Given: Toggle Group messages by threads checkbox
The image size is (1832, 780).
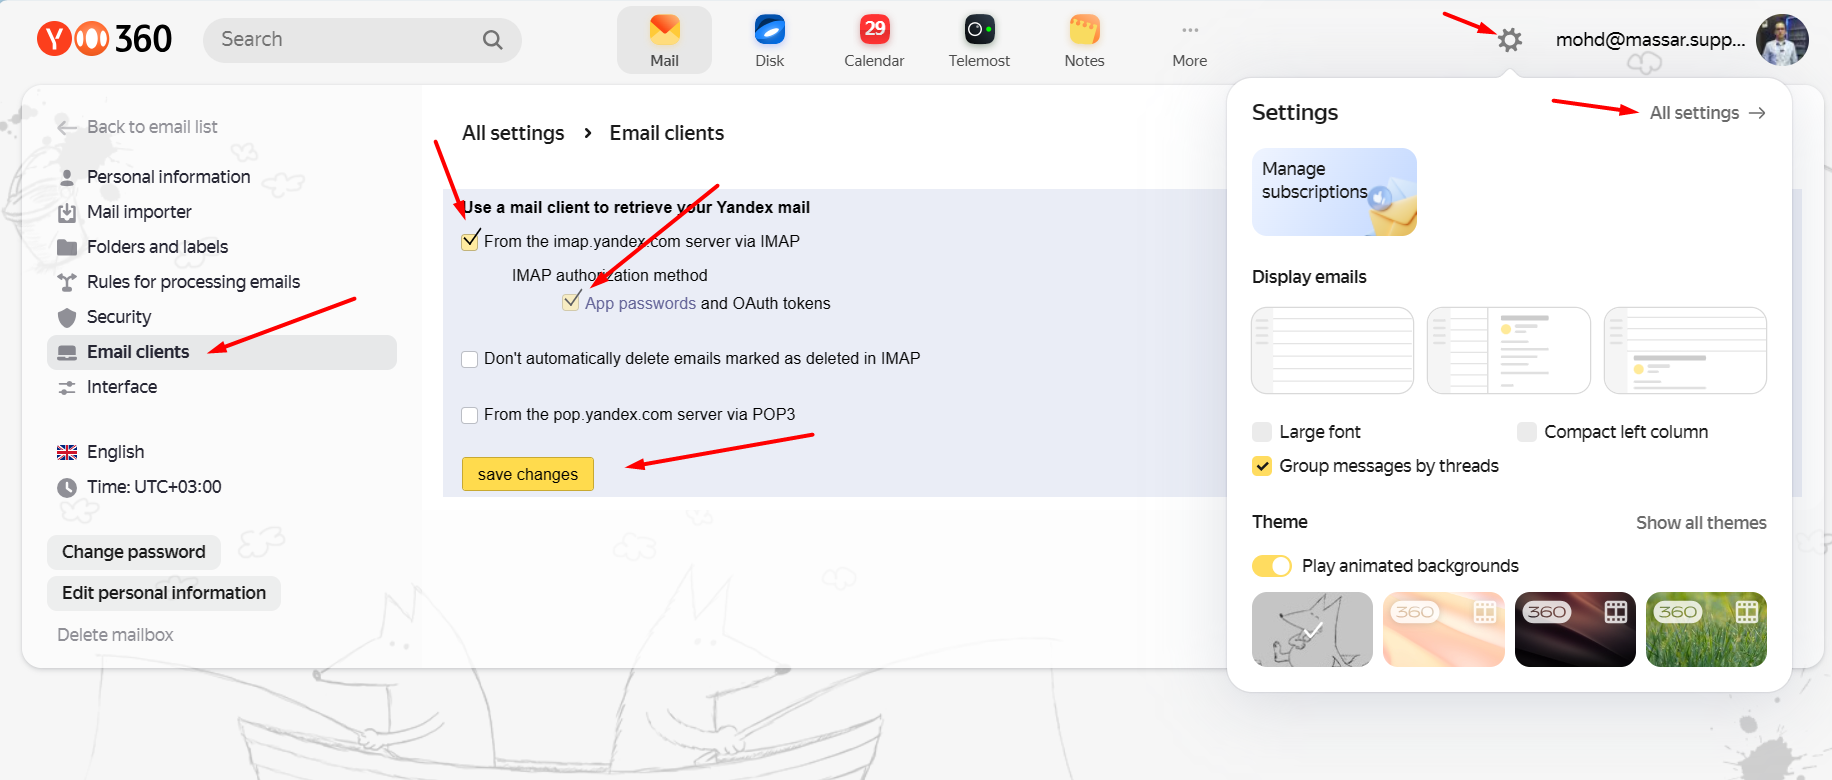Looking at the screenshot, I should tap(1262, 466).
